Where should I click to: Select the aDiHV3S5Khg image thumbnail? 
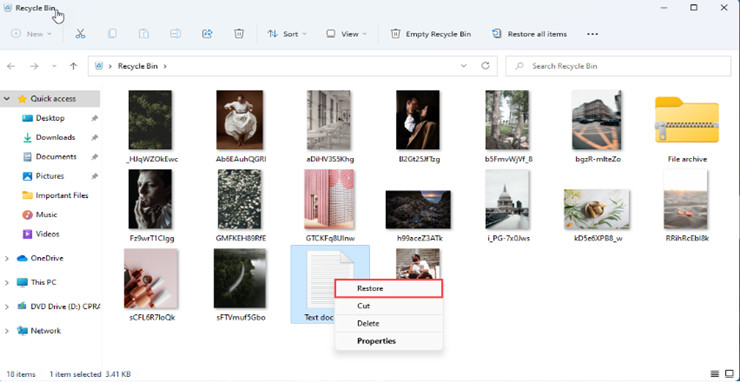(328, 120)
